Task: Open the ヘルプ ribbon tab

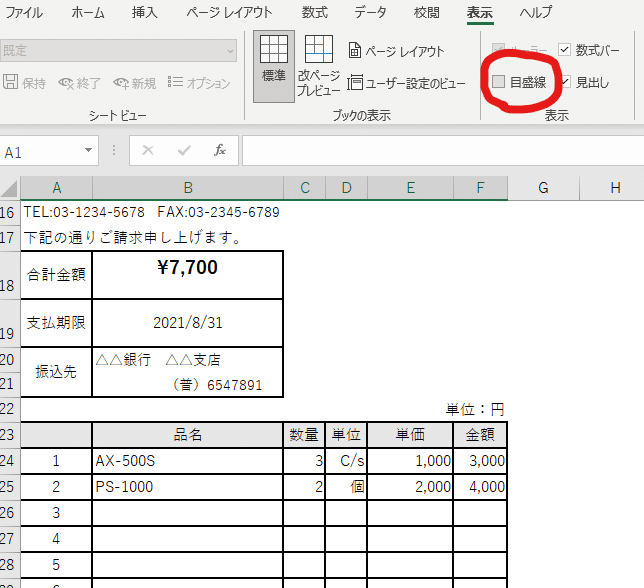Action: (536, 12)
